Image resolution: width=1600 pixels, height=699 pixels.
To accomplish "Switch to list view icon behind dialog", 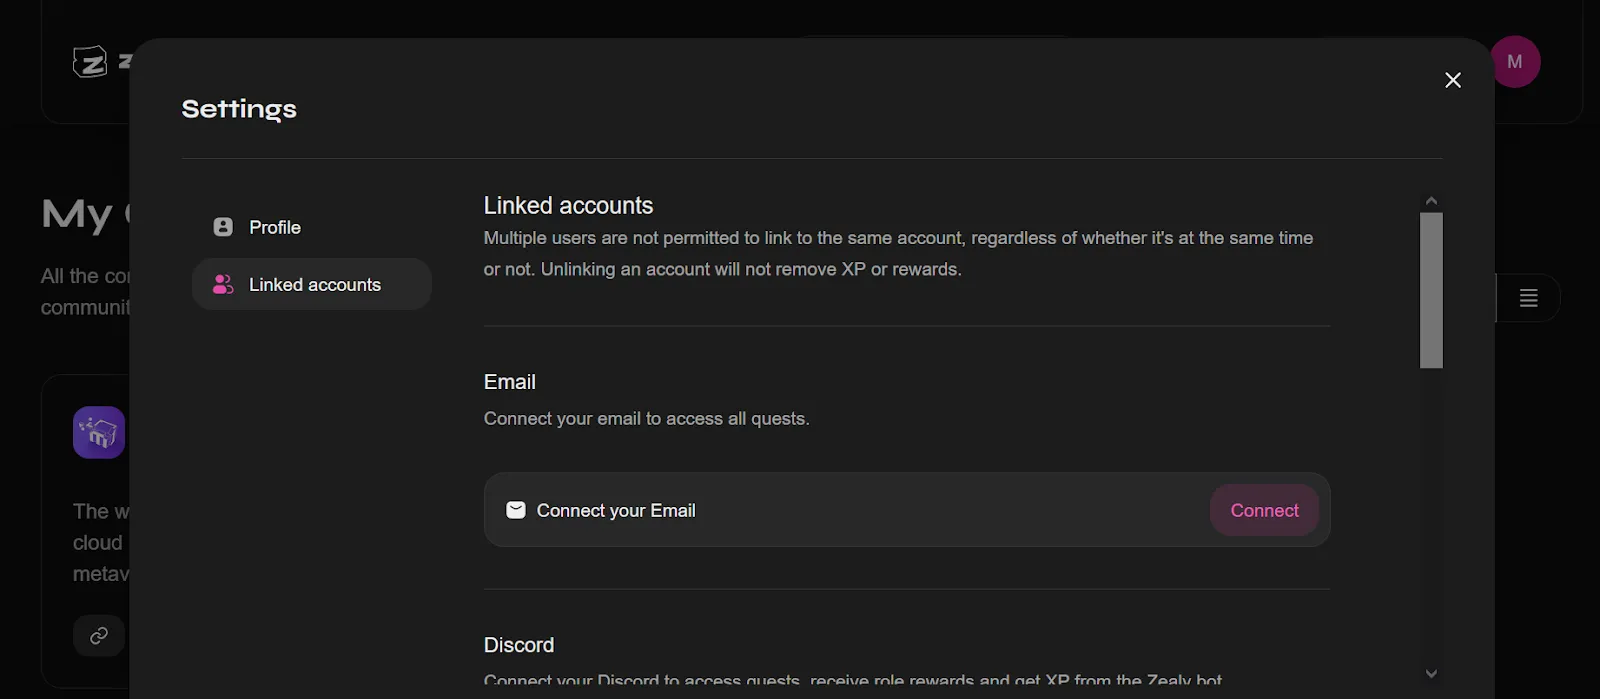I will coord(1528,298).
